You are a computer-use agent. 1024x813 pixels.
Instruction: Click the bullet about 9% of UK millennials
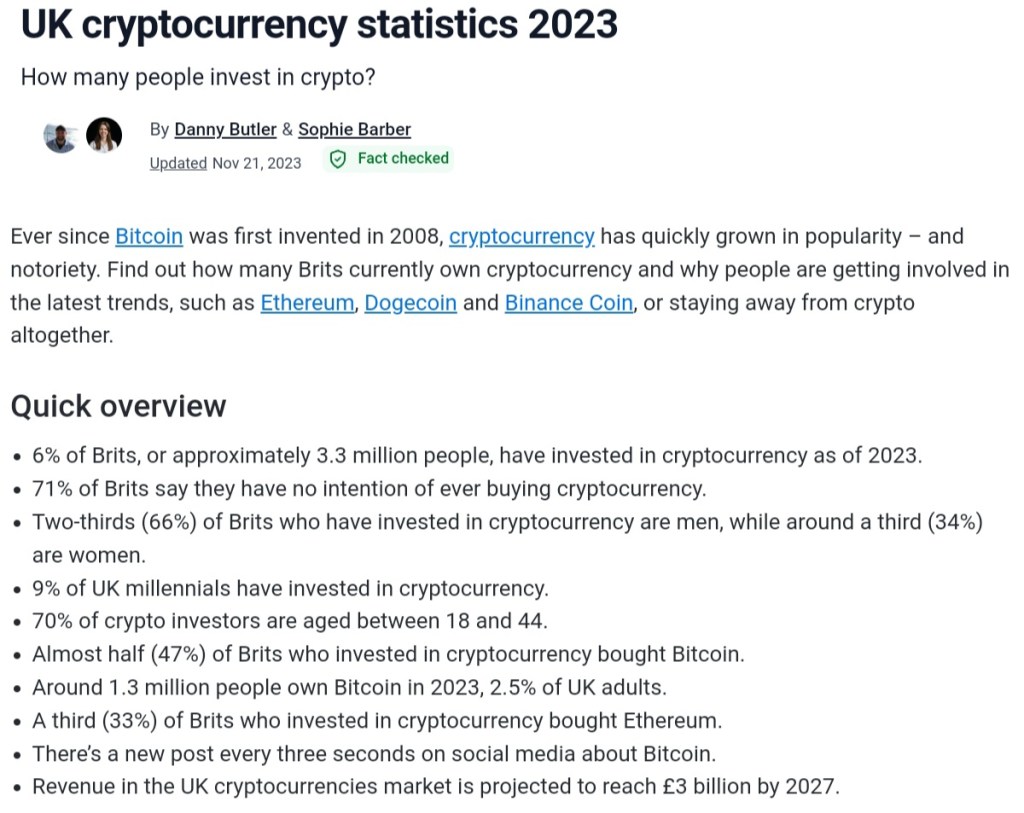[x=290, y=588]
